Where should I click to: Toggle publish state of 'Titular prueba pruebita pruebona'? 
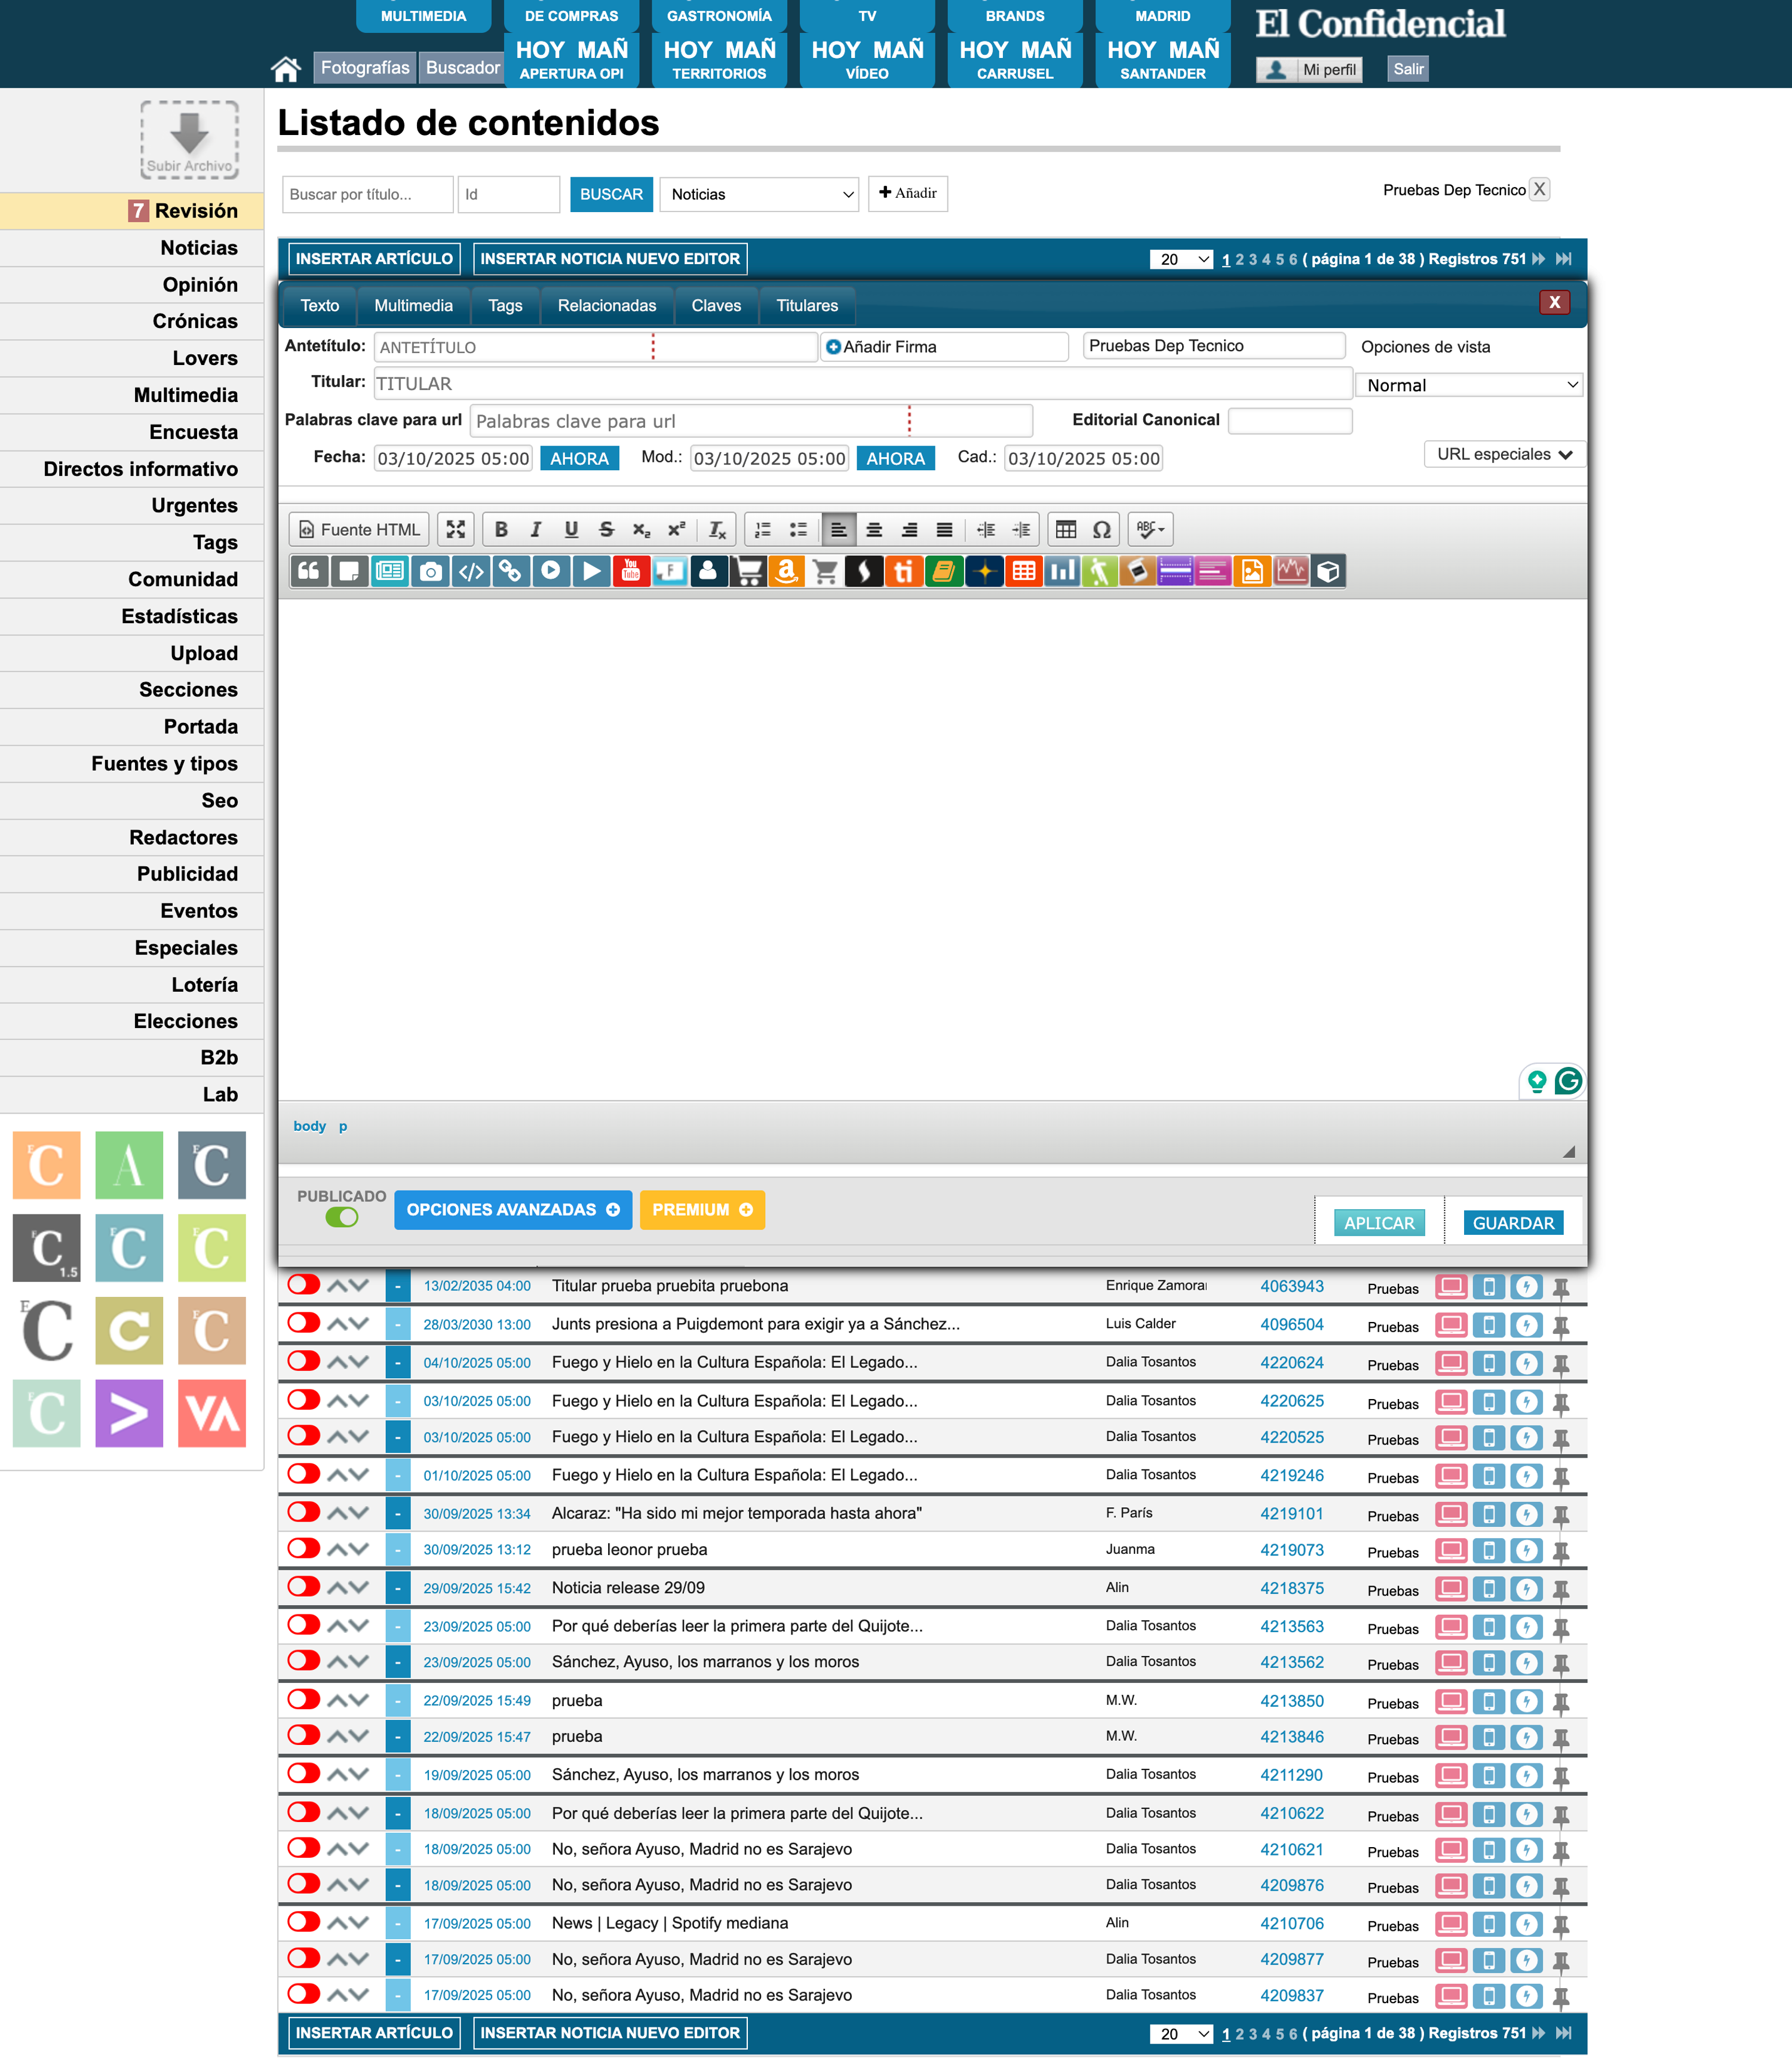coord(303,1285)
